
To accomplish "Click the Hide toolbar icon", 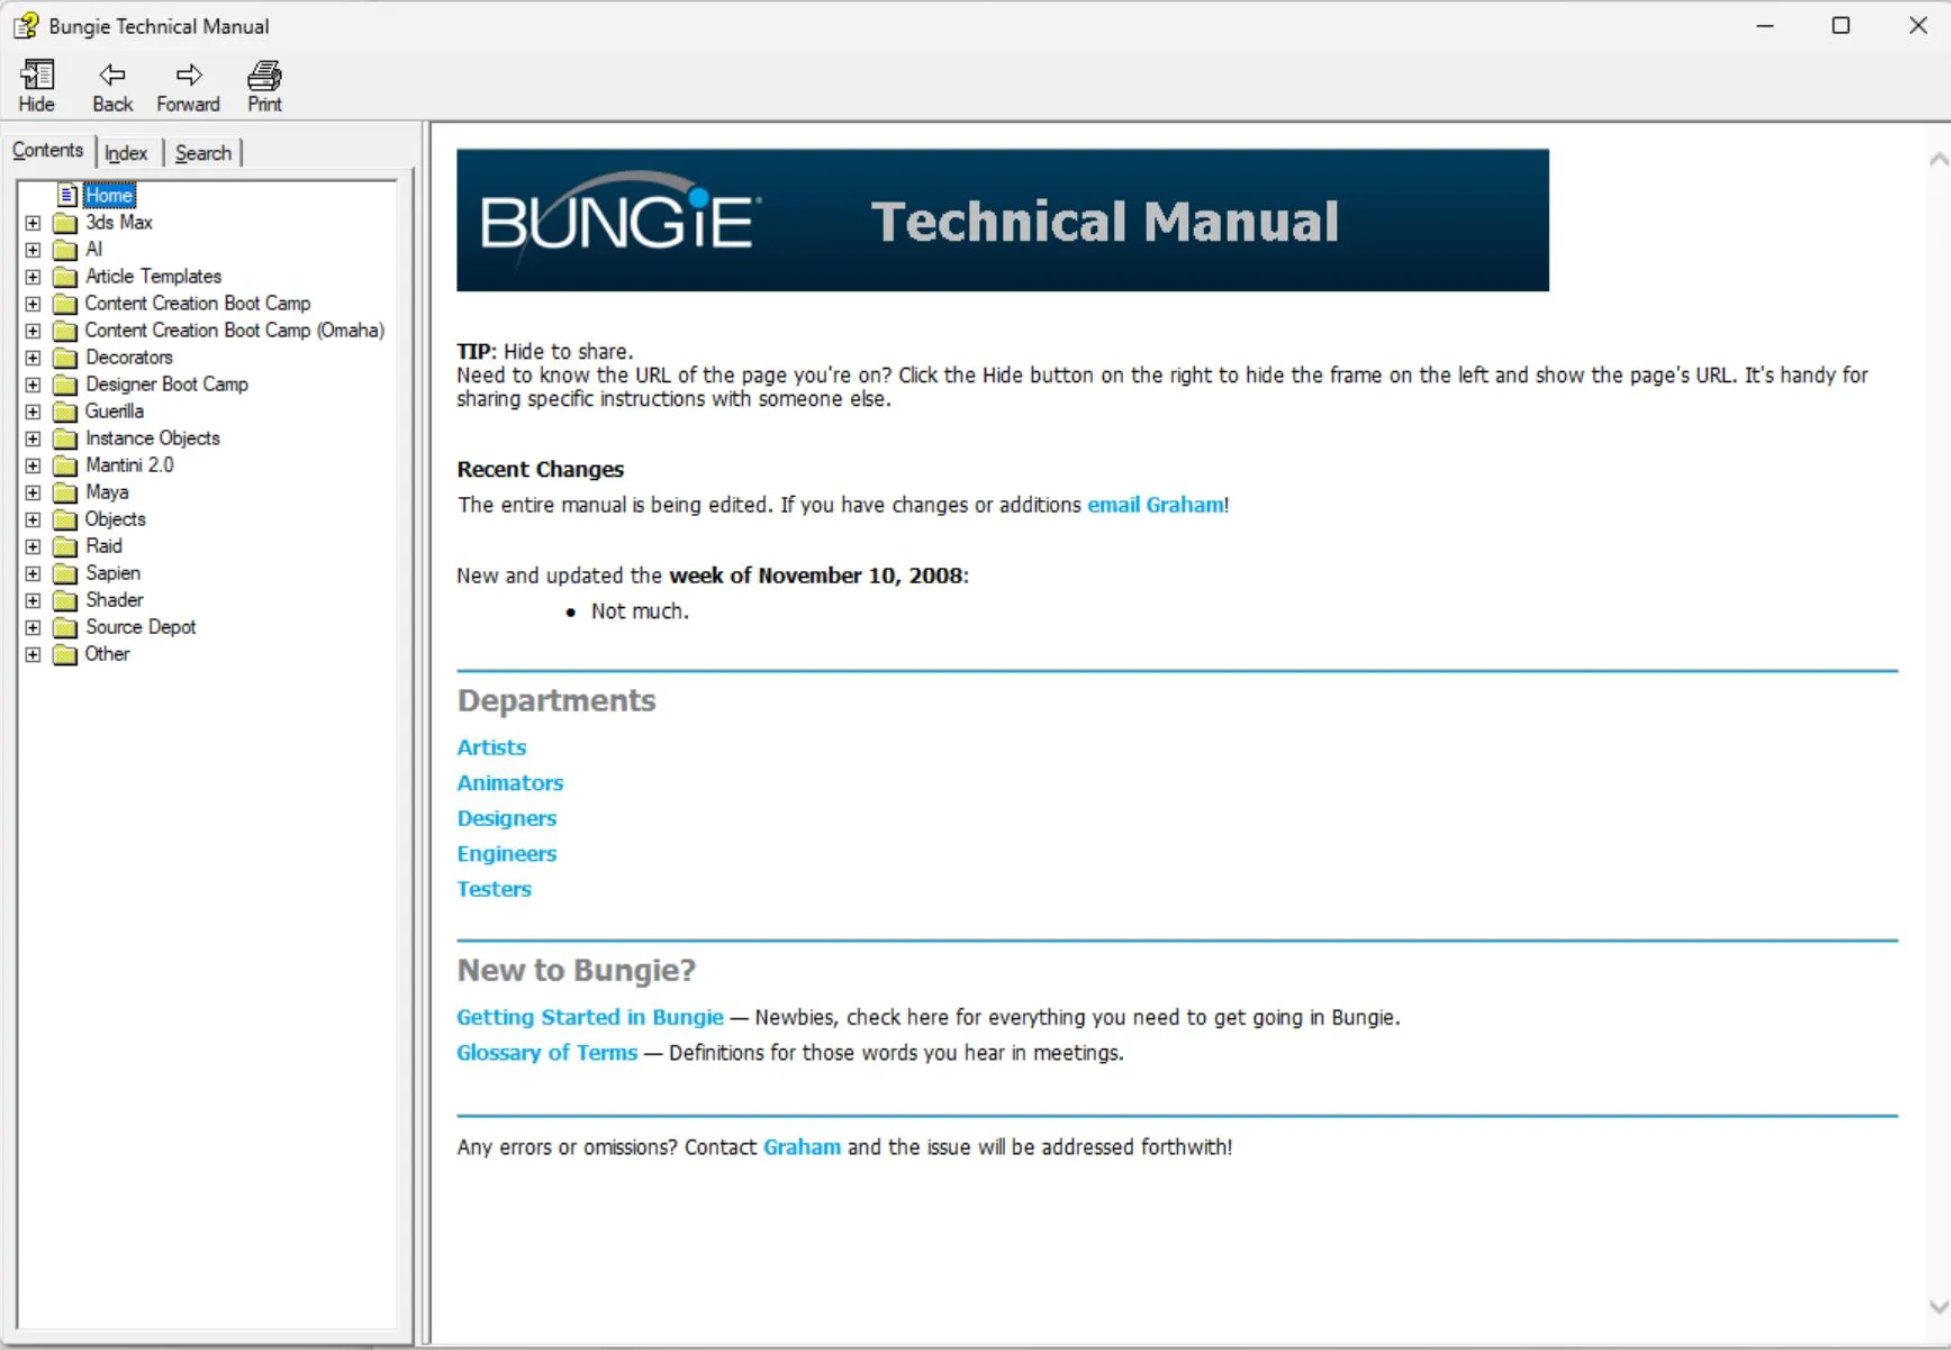I will click(x=37, y=76).
